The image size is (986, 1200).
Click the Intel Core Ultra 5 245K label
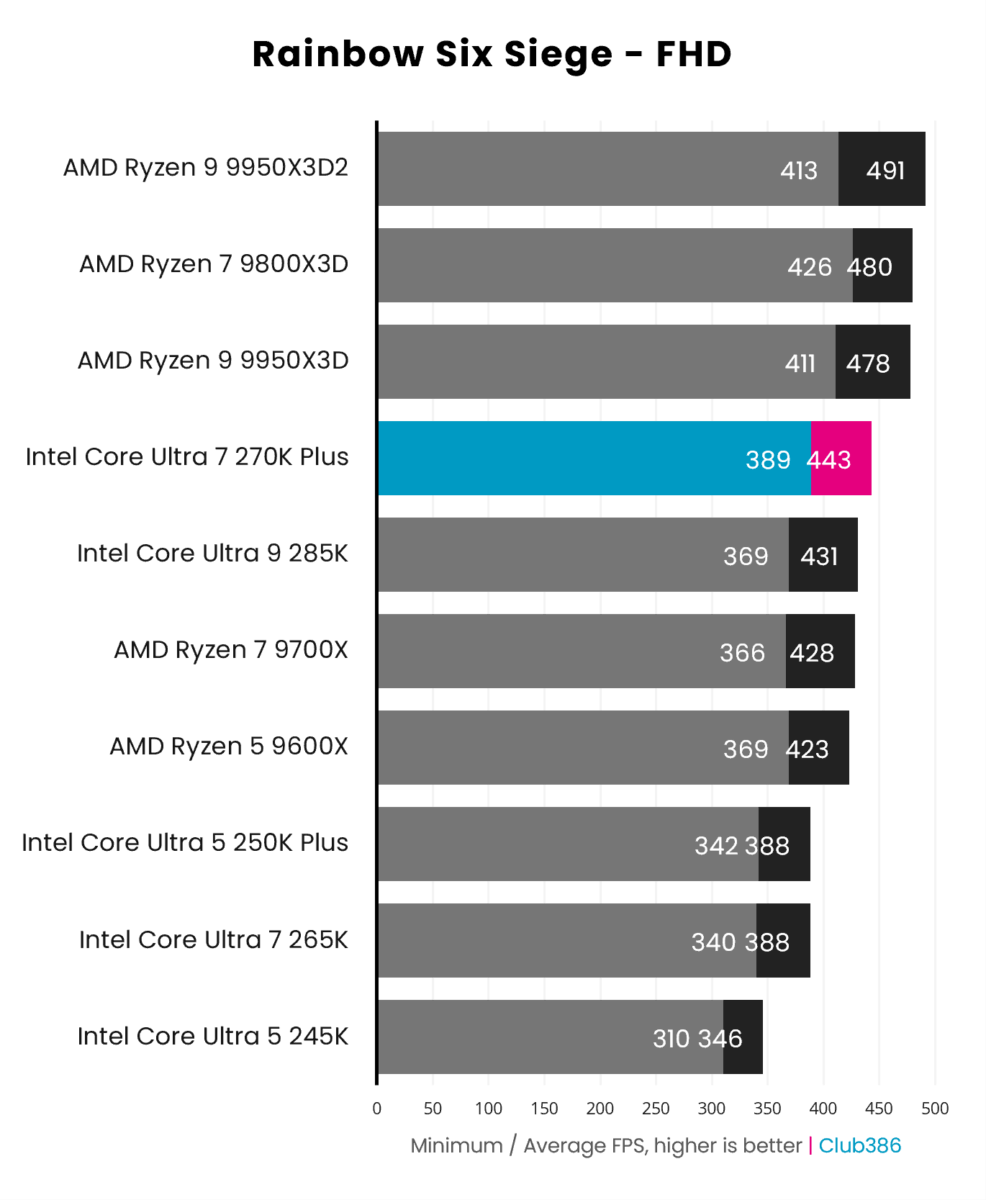(213, 1036)
